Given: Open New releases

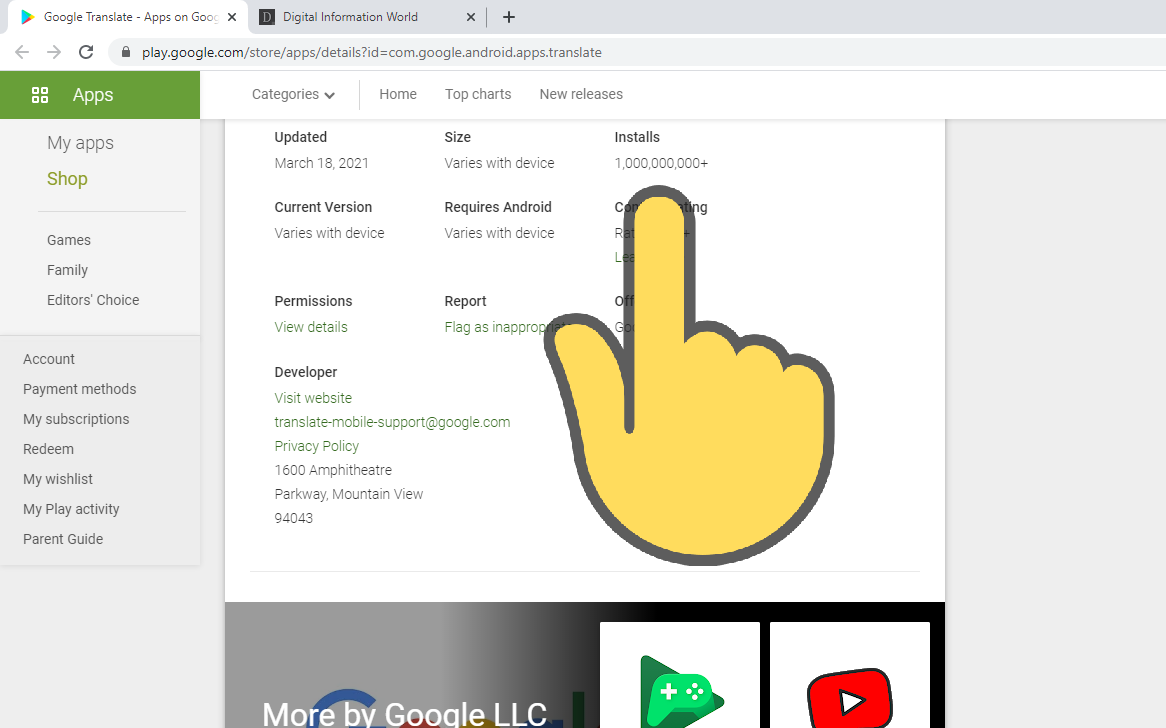Looking at the screenshot, I should pos(581,94).
